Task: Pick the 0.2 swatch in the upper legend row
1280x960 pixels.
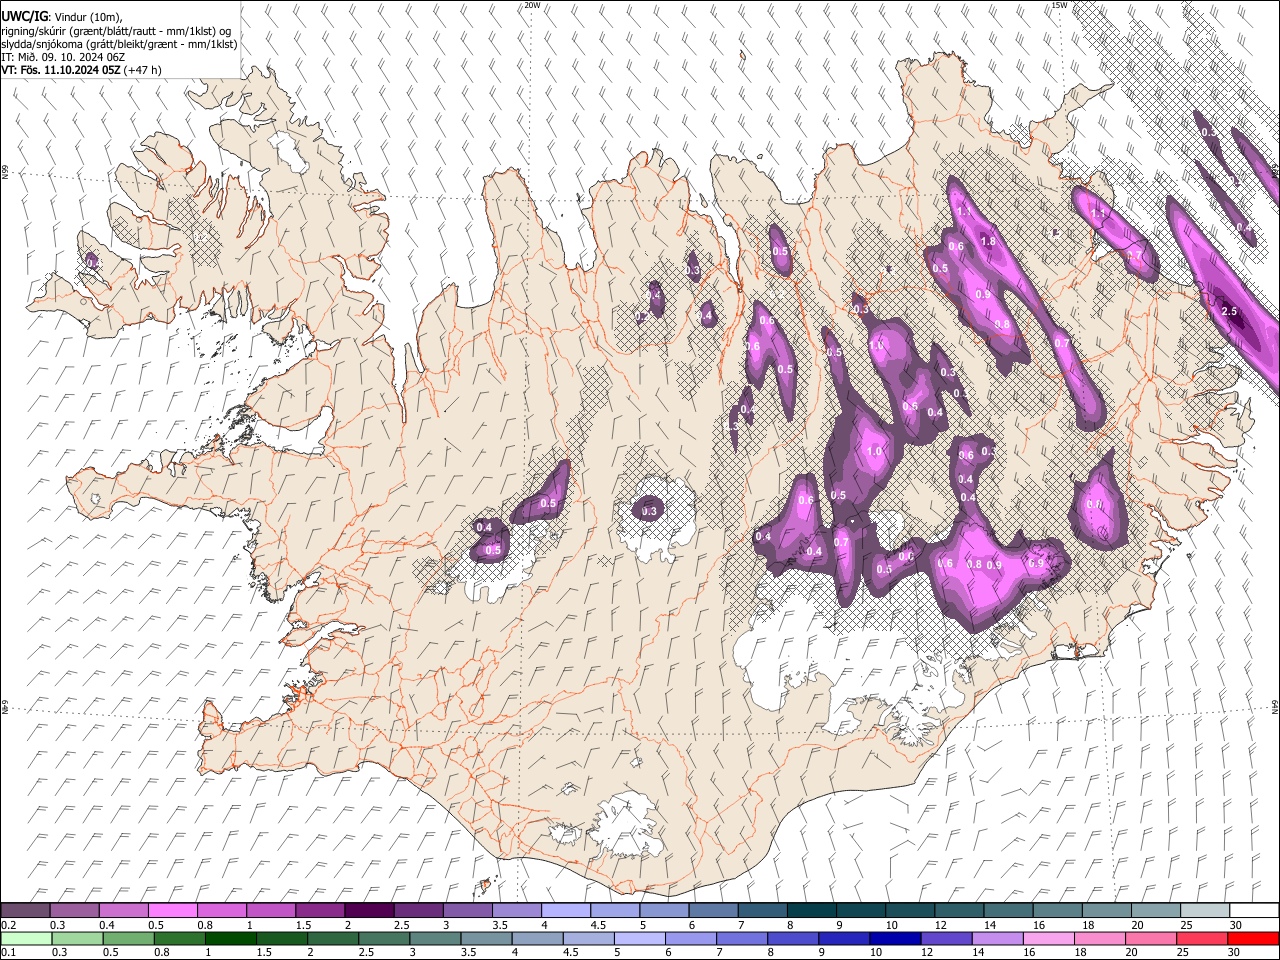Action: click(25, 910)
